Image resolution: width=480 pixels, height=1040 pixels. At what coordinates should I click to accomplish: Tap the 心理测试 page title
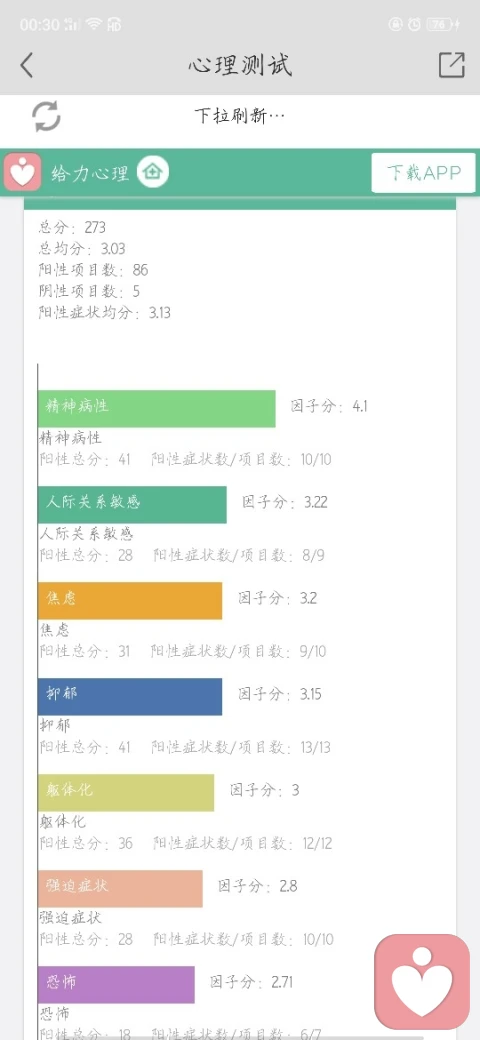click(x=240, y=66)
